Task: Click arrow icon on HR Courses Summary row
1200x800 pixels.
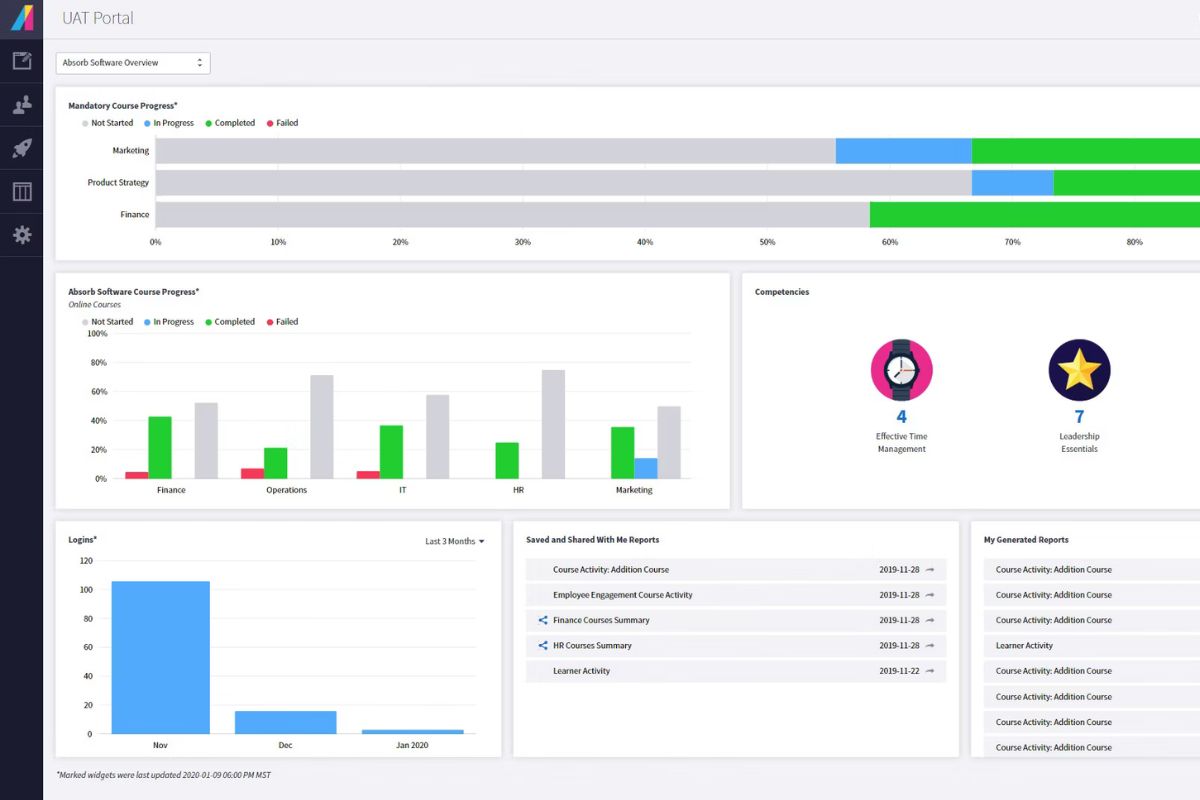Action: (930, 646)
